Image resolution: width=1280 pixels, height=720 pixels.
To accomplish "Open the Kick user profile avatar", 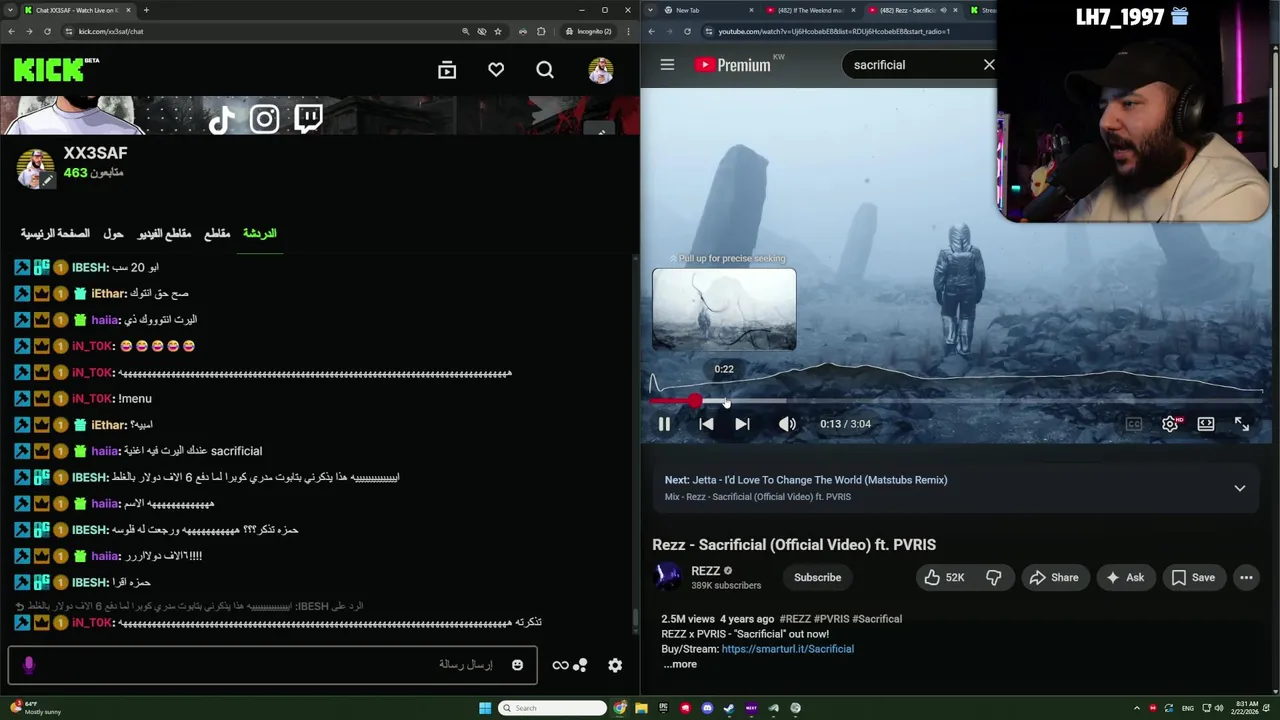I will click(601, 70).
